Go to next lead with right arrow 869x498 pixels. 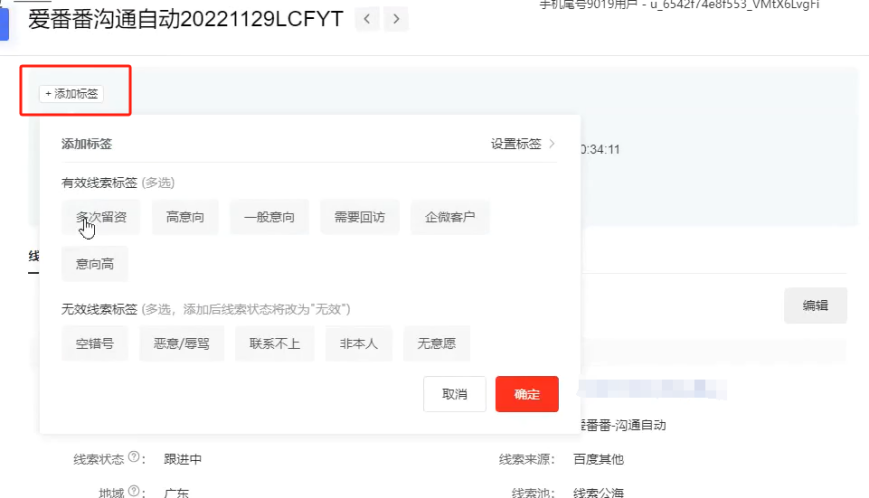[x=397, y=18]
